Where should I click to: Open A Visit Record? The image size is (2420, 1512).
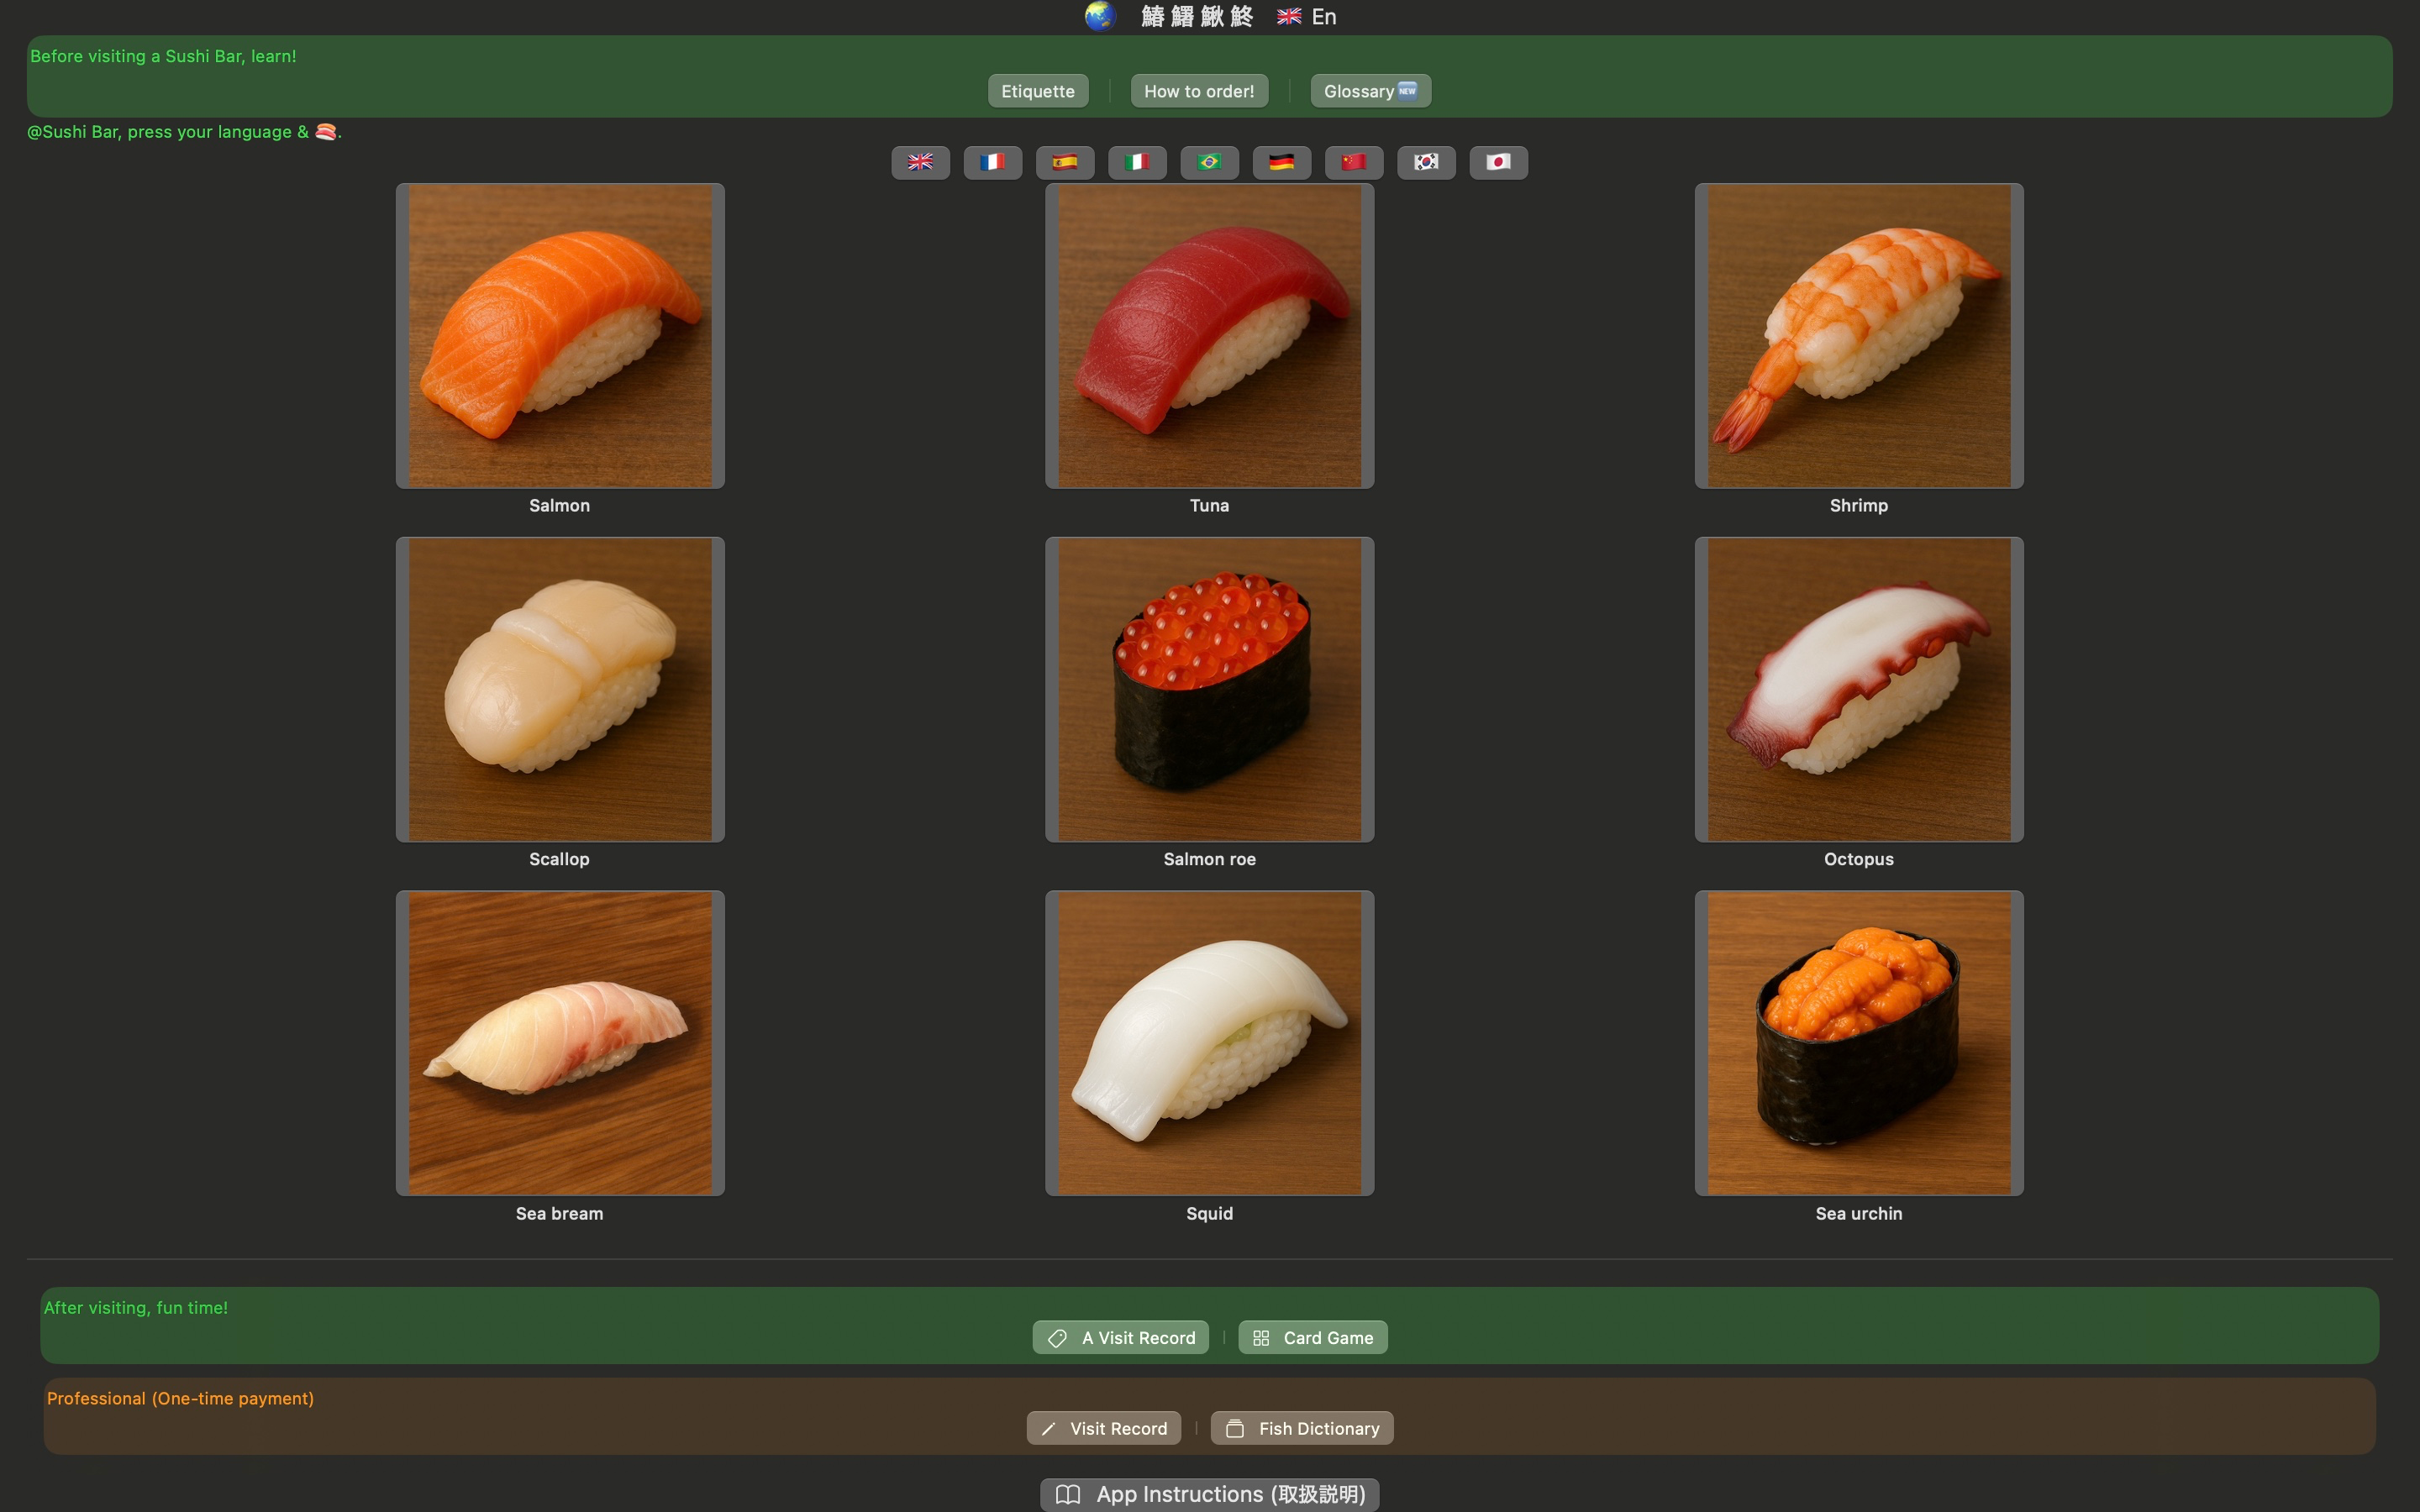(1120, 1338)
